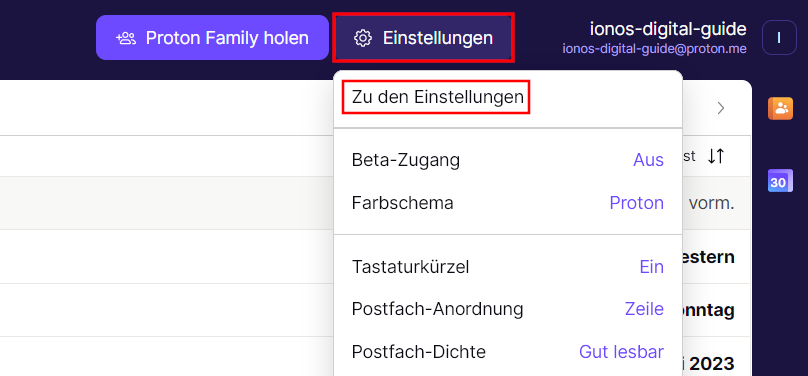
Task: Change Postfach-Anordnung value Zeile
Action: pyautogui.click(x=644, y=309)
